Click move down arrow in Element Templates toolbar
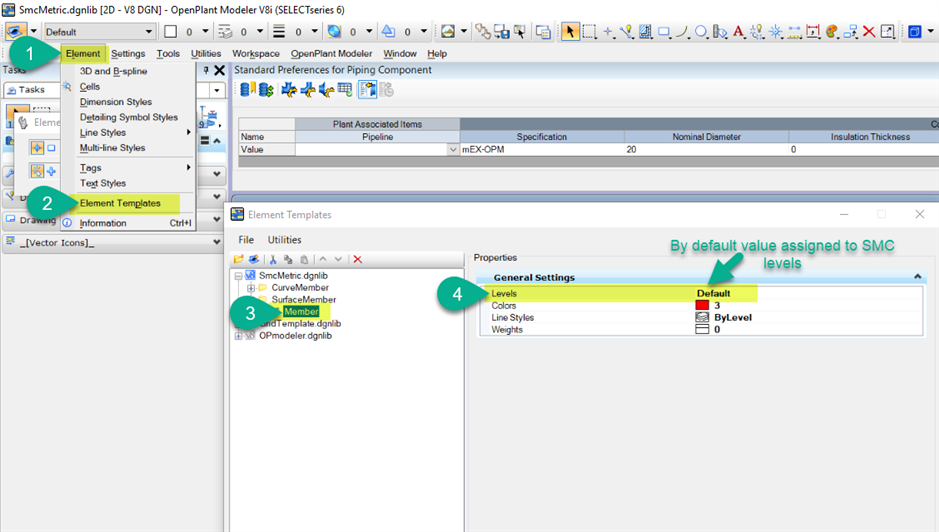 coord(338,259)
